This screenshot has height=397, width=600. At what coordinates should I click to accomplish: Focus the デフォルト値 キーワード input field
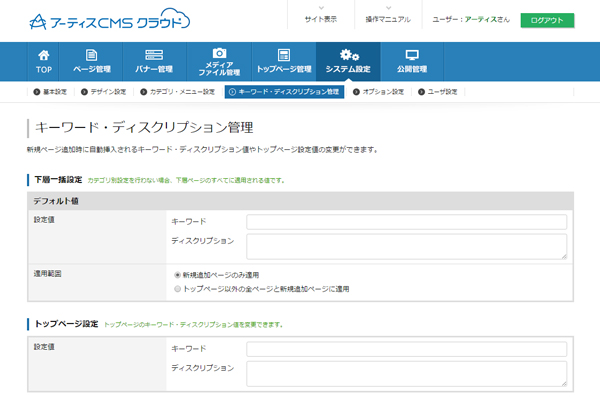point(406,222)
